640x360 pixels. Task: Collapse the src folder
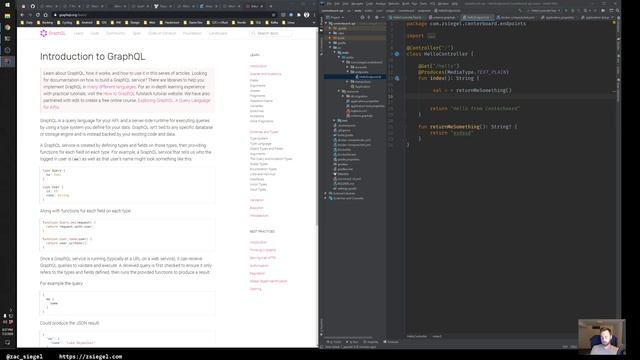pos(330,47)
